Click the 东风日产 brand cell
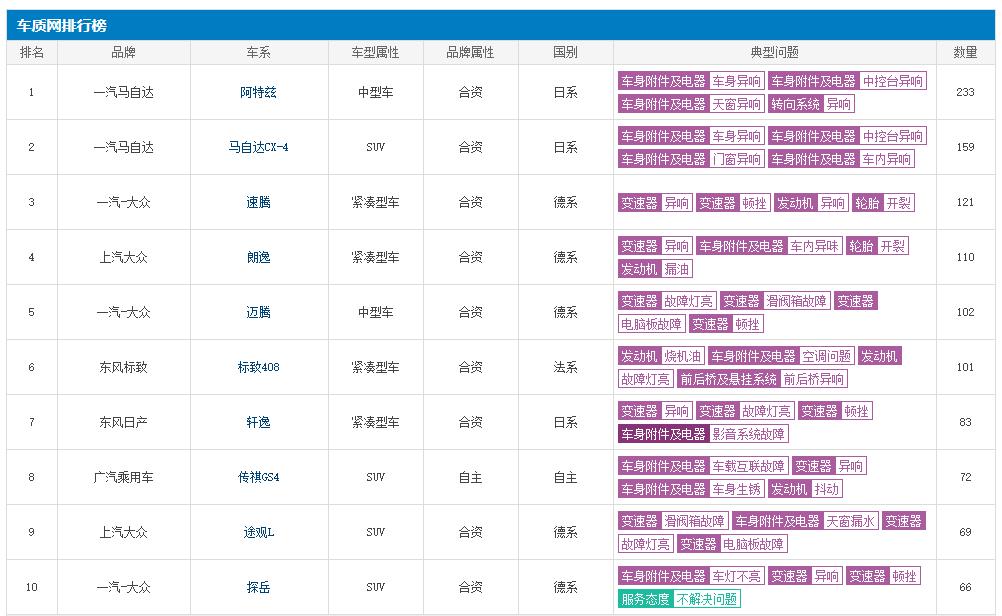Screen dimensions: 1002x616 [123, 422]
